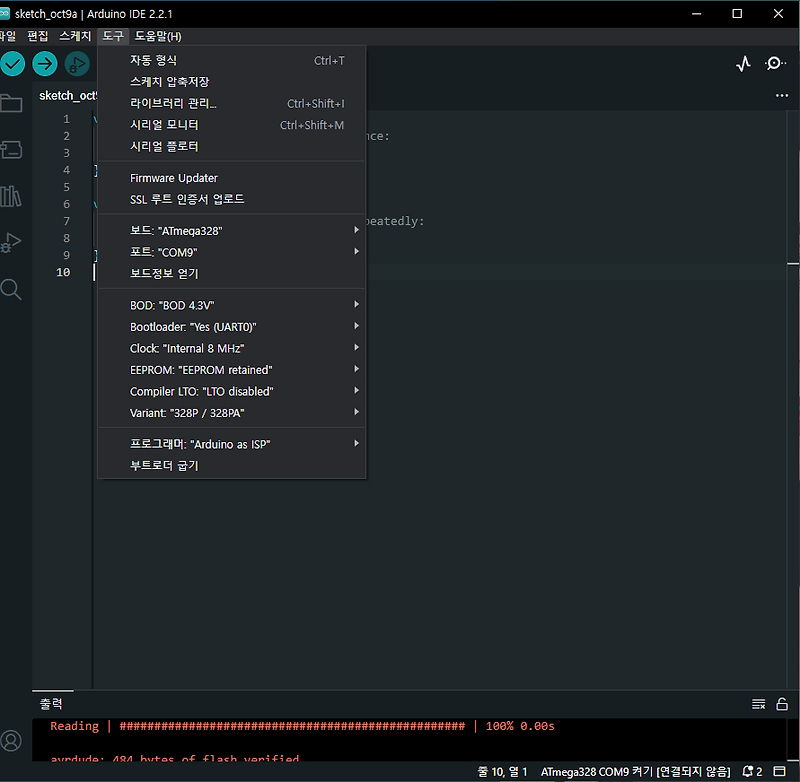Open the Library Manager sidebar panel
800x782 pixels.
point(11,196)
